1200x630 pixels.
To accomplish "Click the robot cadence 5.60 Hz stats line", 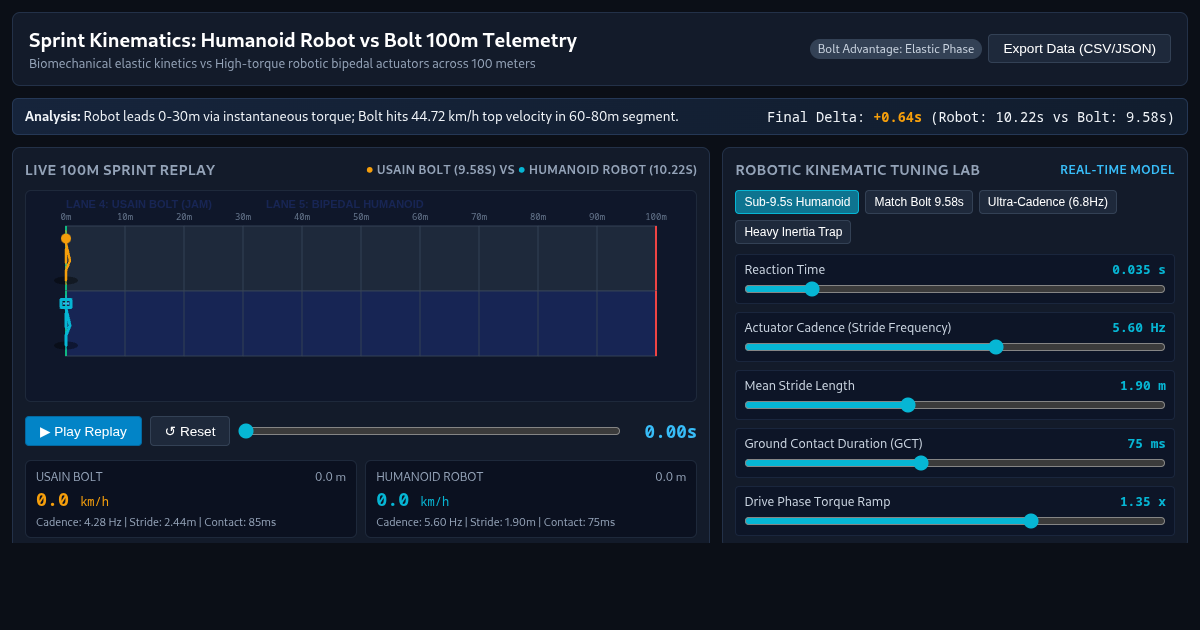I will [496, 522].
